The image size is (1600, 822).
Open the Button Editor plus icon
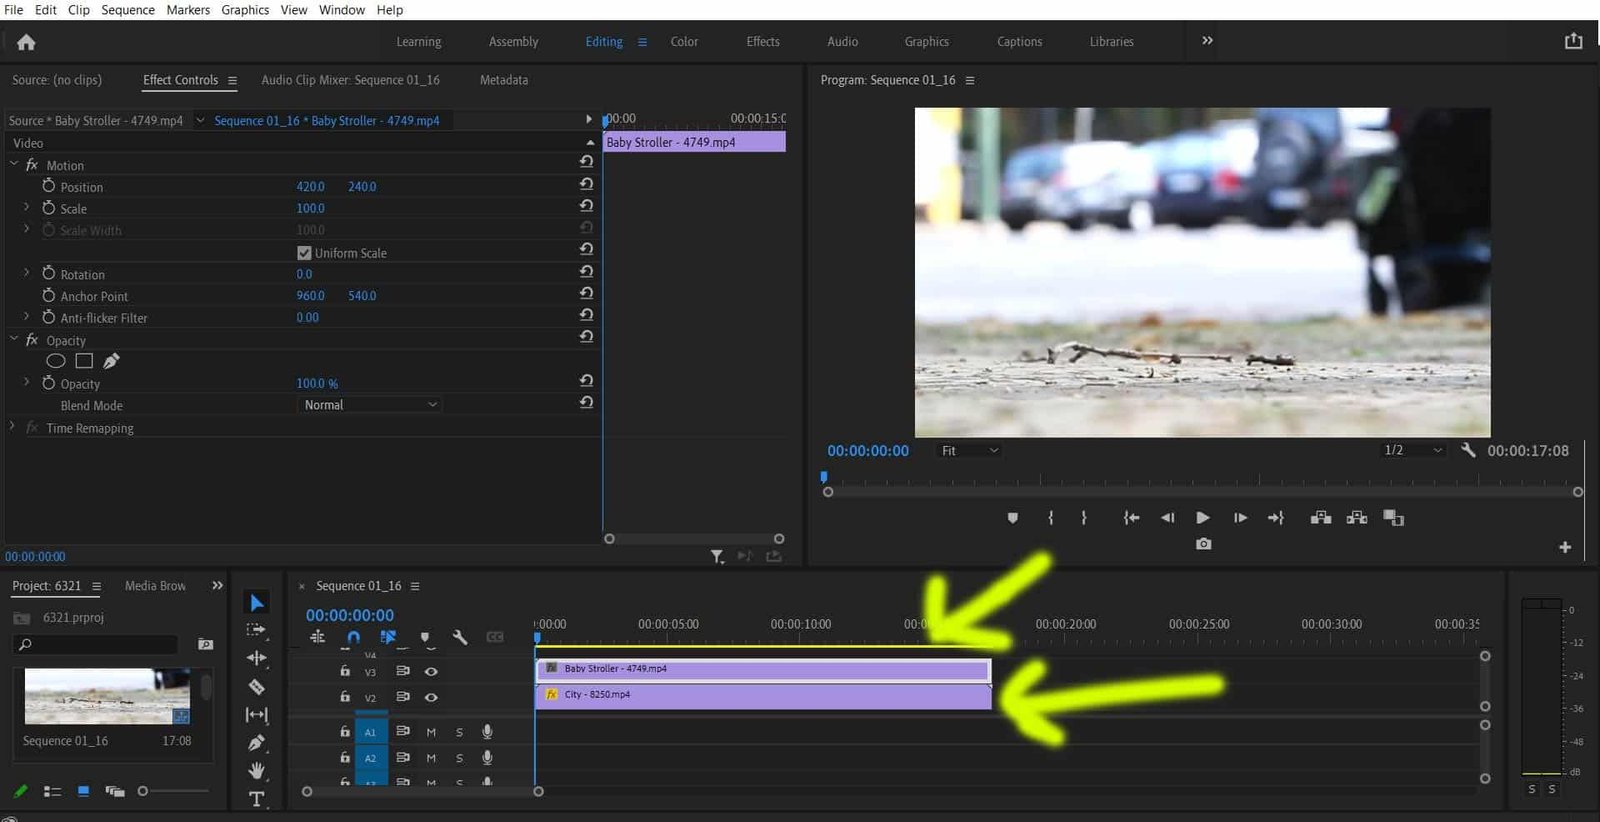pos(1565,547)
